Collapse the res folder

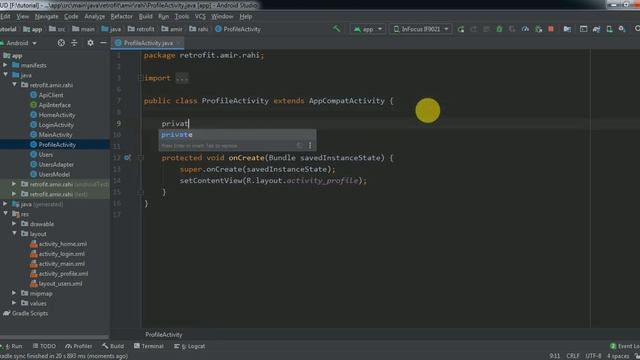[5, 214]
